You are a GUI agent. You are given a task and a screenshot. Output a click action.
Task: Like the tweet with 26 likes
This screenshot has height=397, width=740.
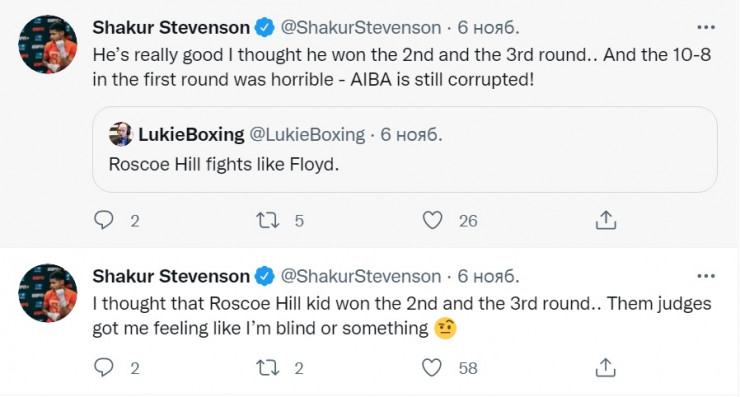[x=432, y=220]
